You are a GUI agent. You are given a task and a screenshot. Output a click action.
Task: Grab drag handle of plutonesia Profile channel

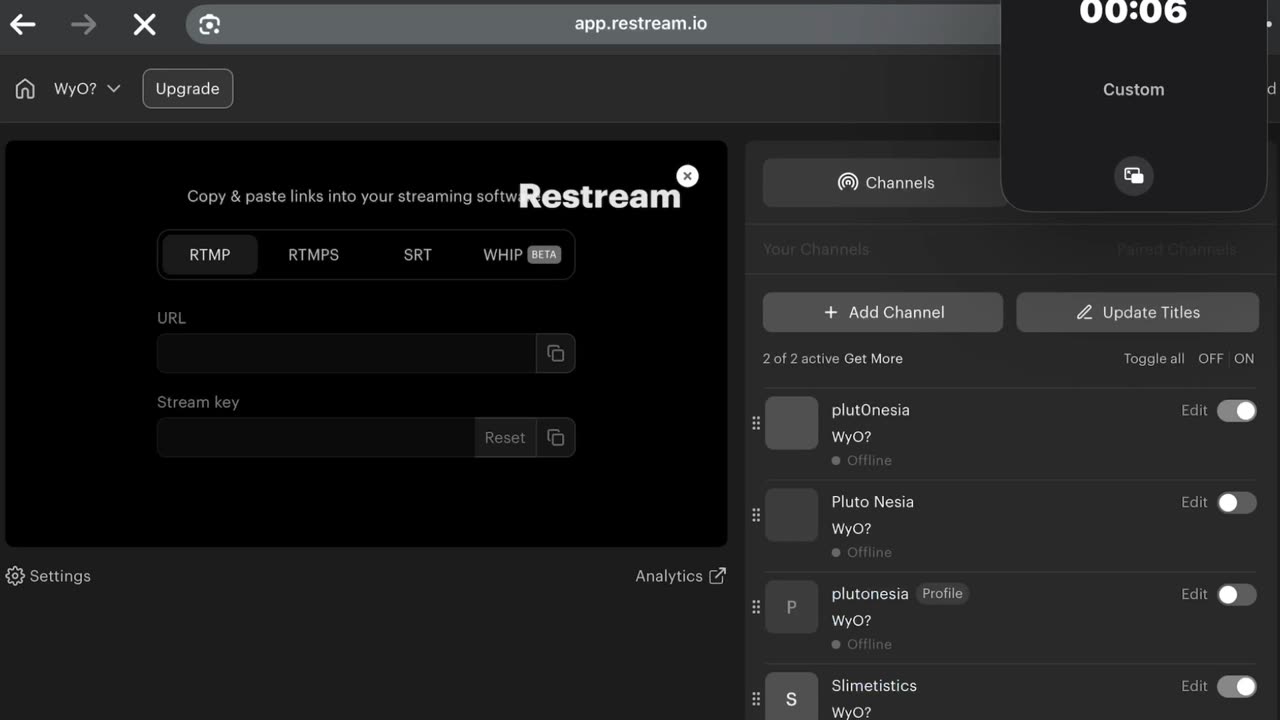[756, 607]
